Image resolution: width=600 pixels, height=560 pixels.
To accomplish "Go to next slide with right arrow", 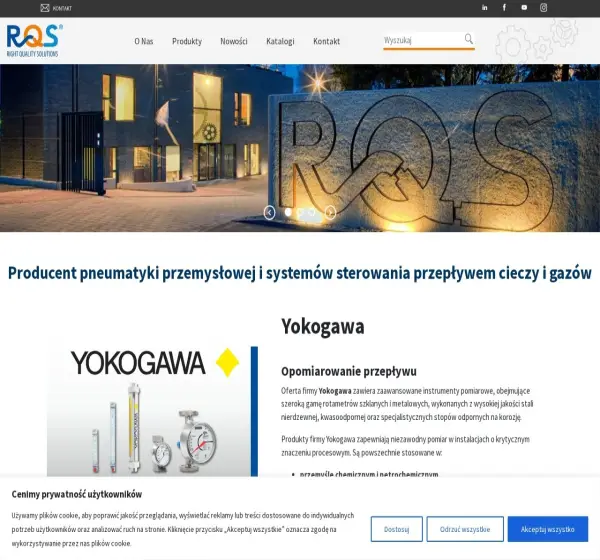I will [x=330, y=212].
